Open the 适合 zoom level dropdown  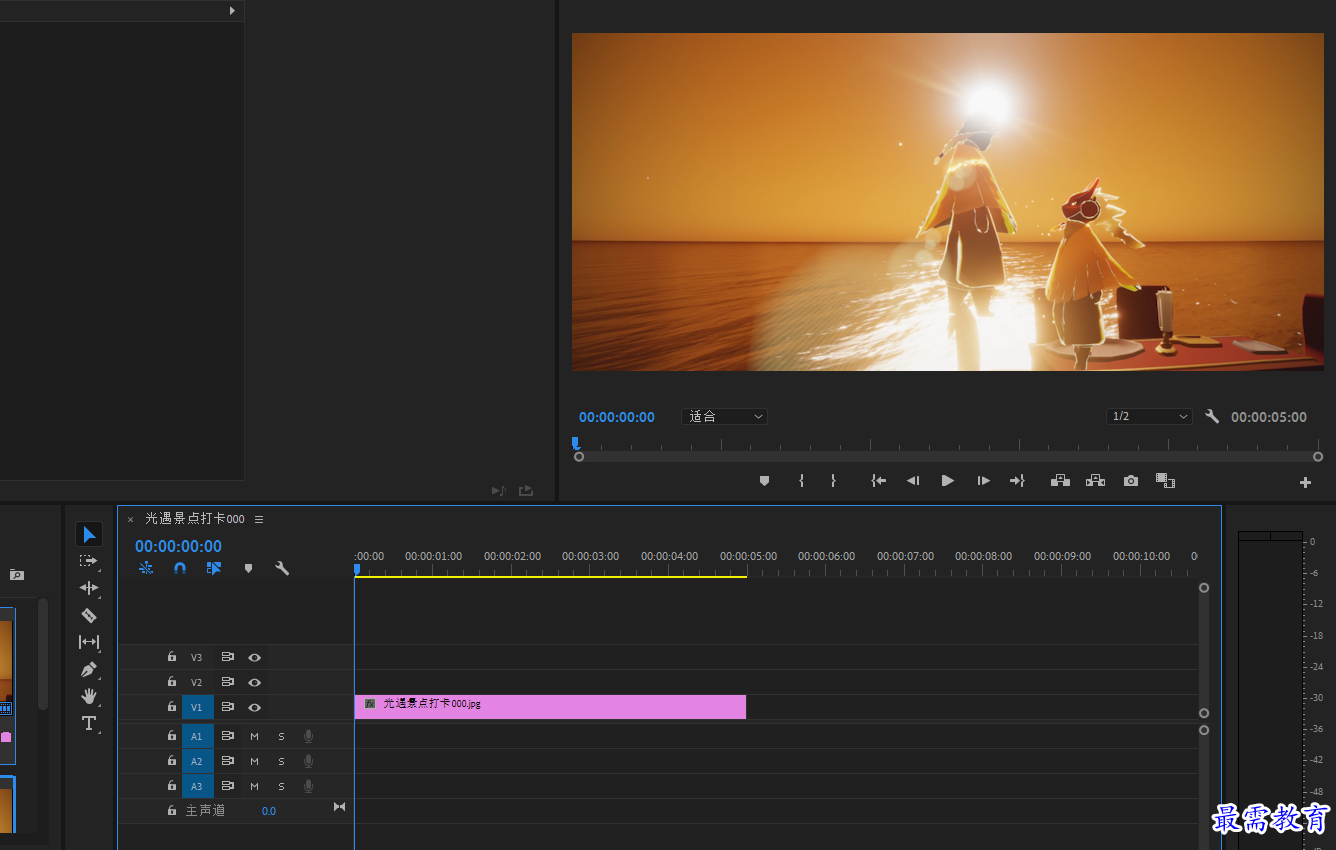pyautogui.click(x=724, y=416)
